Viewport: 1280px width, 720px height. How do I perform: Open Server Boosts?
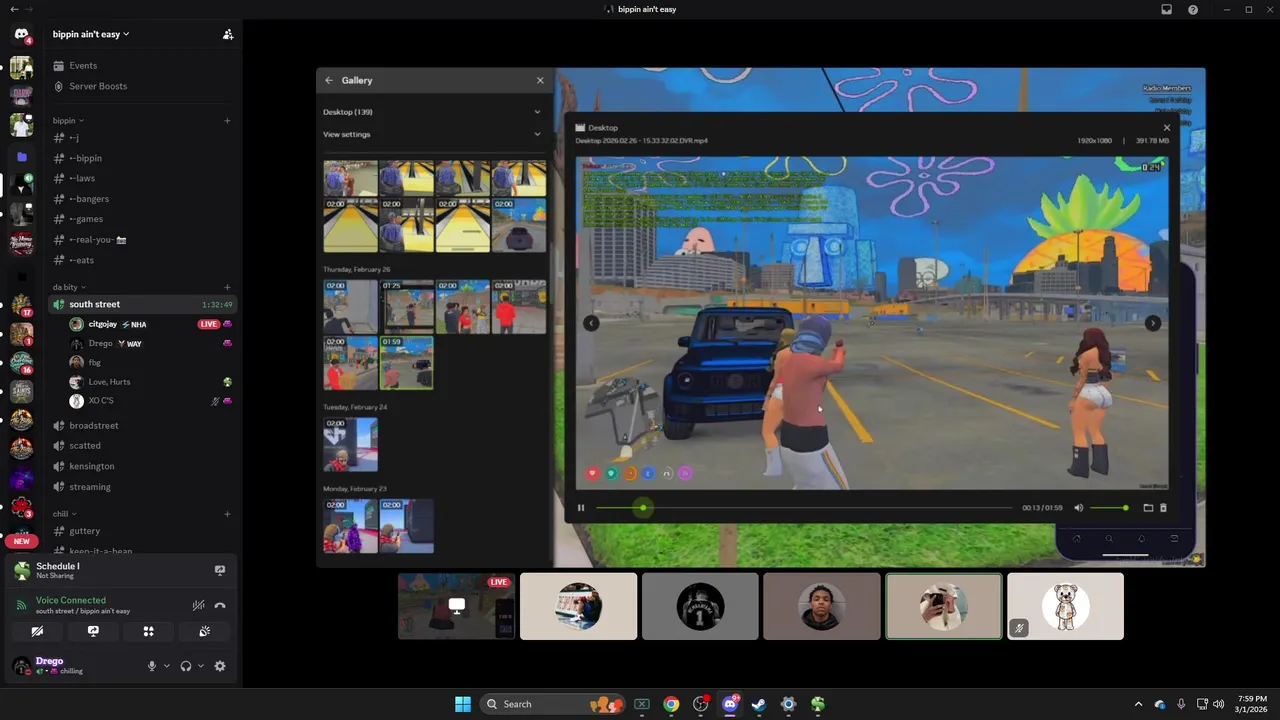[140, 86]
